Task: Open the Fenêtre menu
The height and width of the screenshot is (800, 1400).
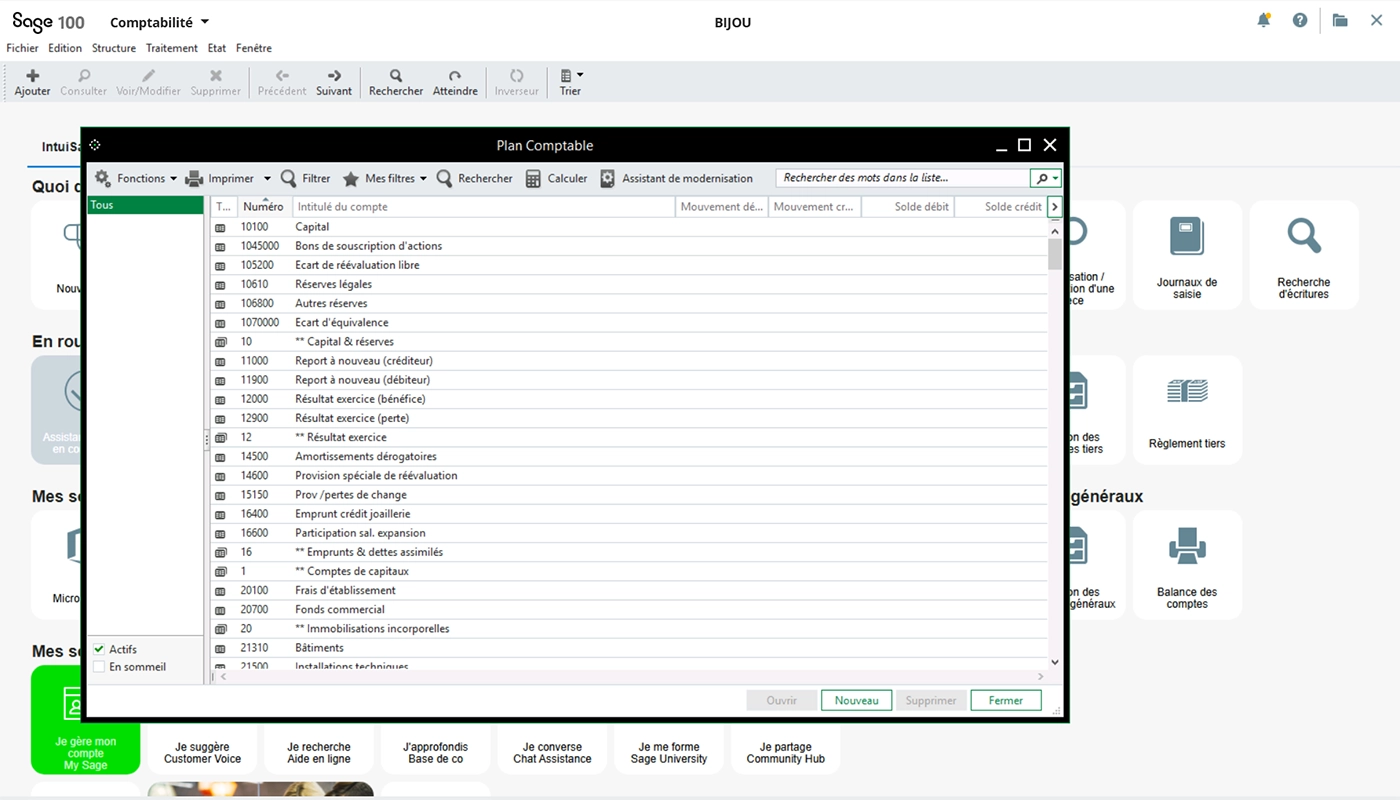Action: pos(254,48)
